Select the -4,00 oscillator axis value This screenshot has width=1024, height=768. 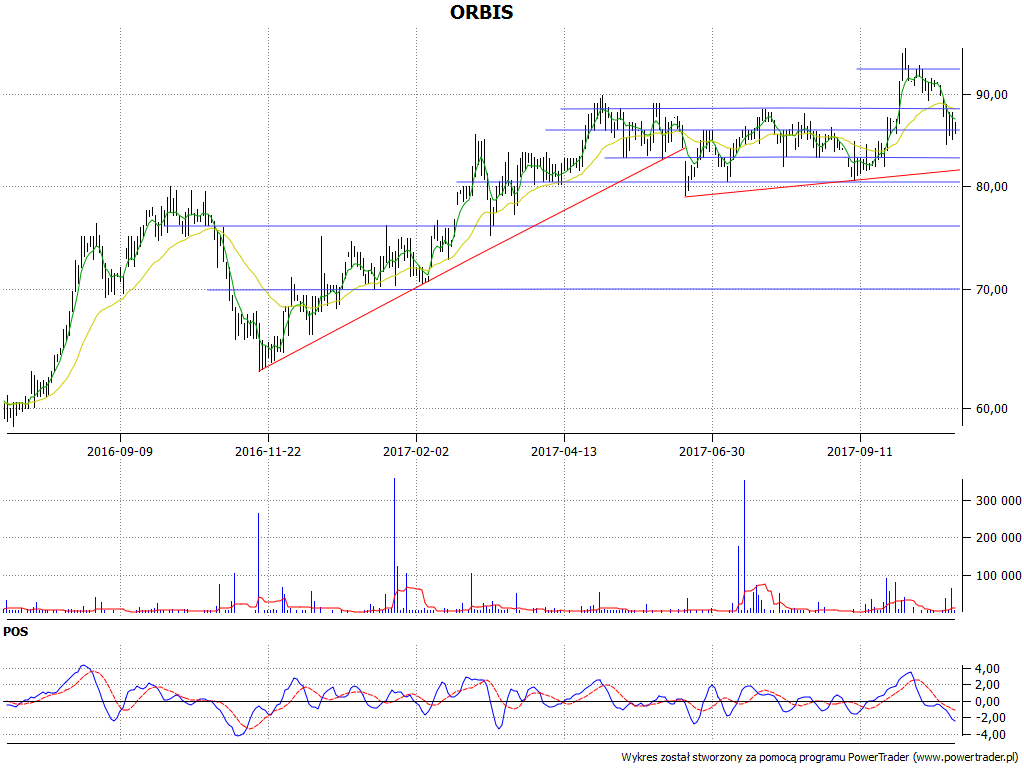point(992,735)
